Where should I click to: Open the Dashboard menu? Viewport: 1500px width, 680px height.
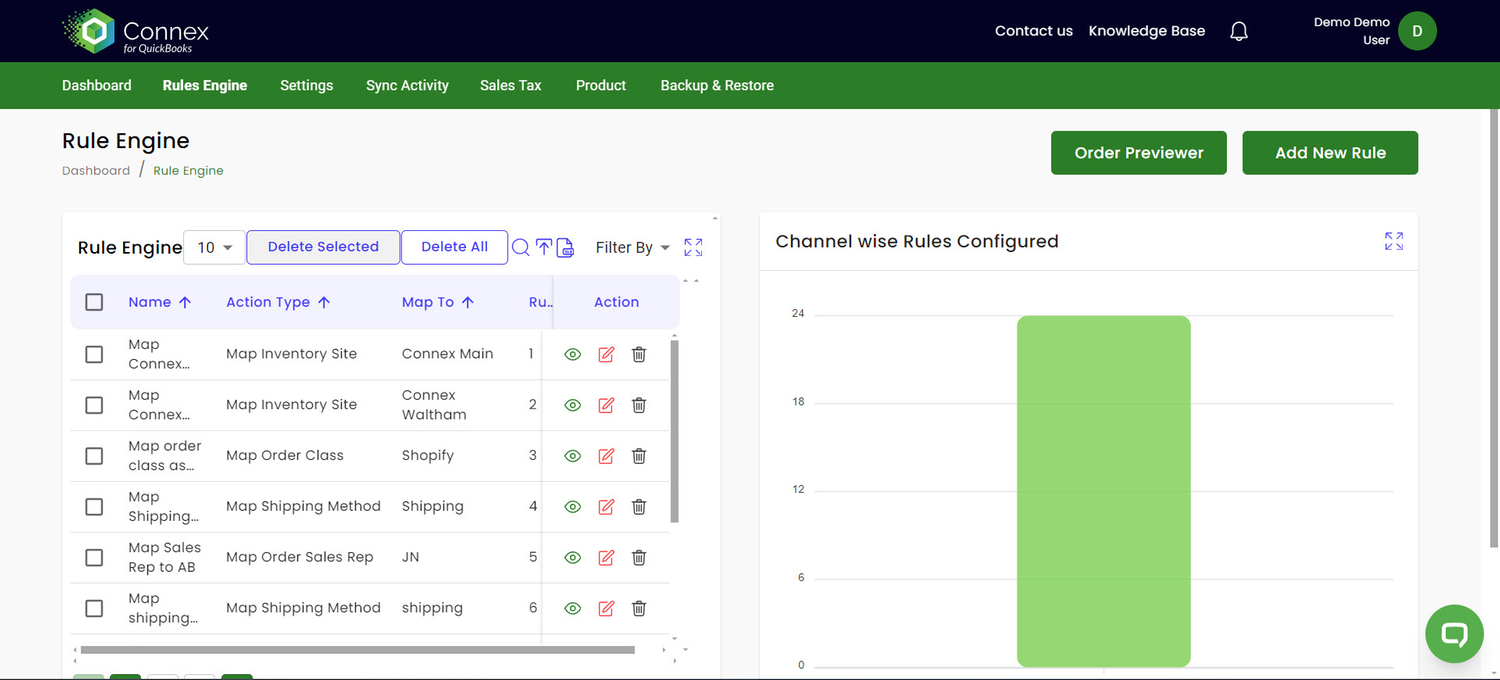(x=97, y=85)
